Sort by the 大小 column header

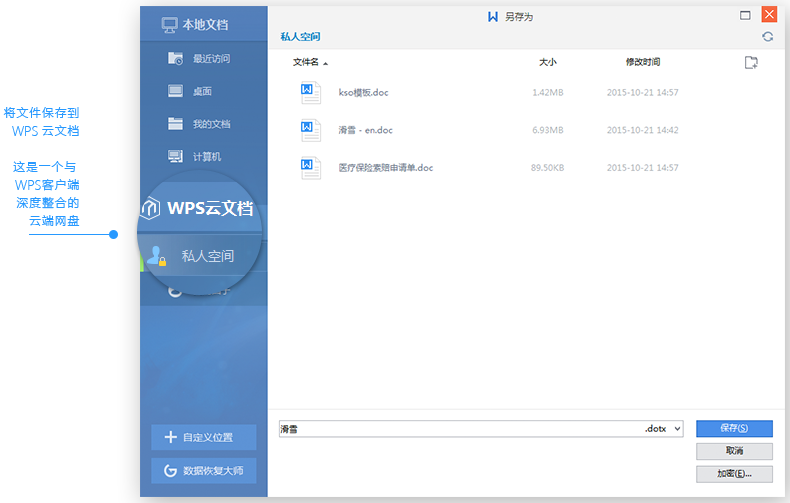[548, 62]
